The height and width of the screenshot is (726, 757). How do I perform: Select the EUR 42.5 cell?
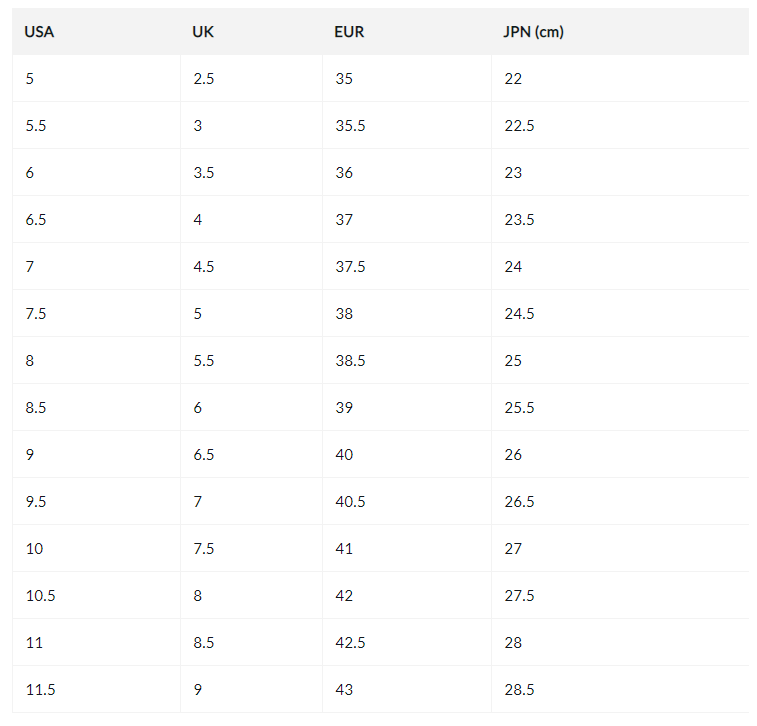click(350, 643)
